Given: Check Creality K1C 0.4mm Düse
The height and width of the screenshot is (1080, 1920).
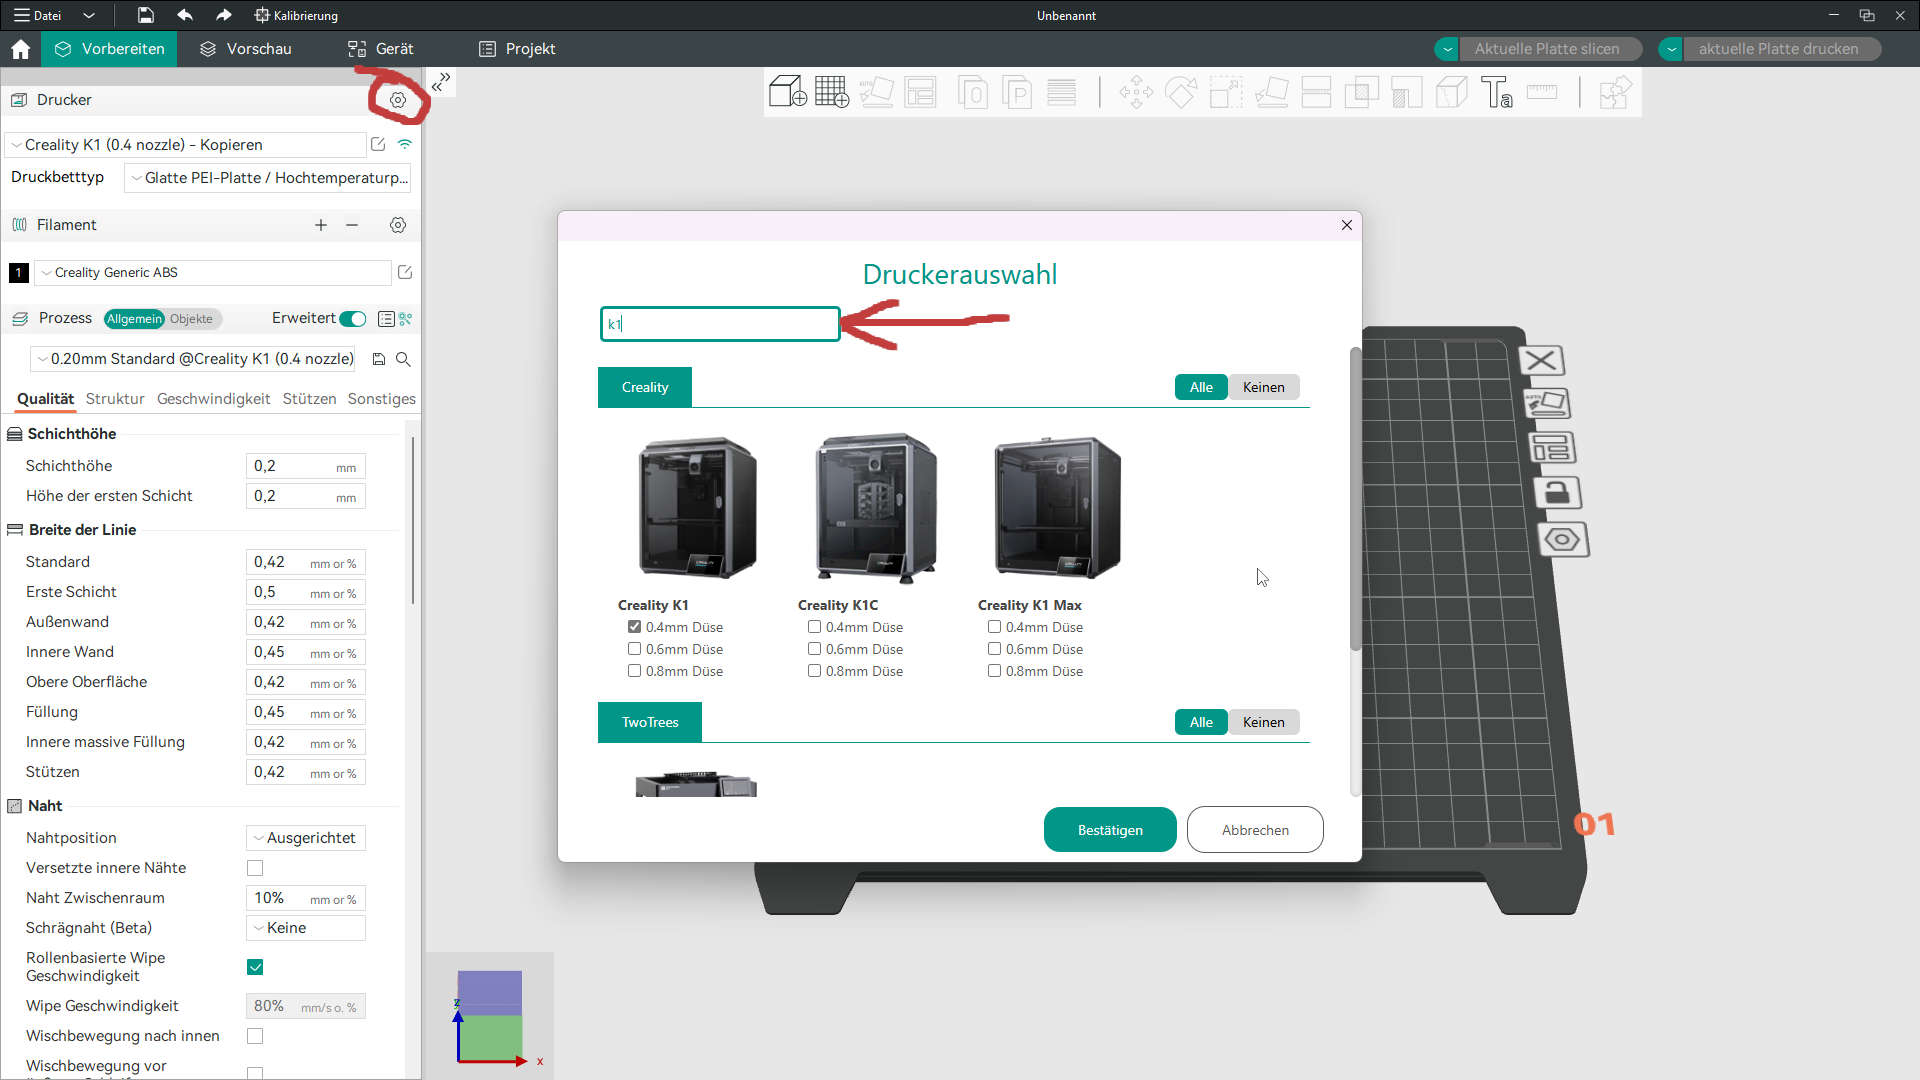Looking at the screenshot, I should (x=814, y=627).
